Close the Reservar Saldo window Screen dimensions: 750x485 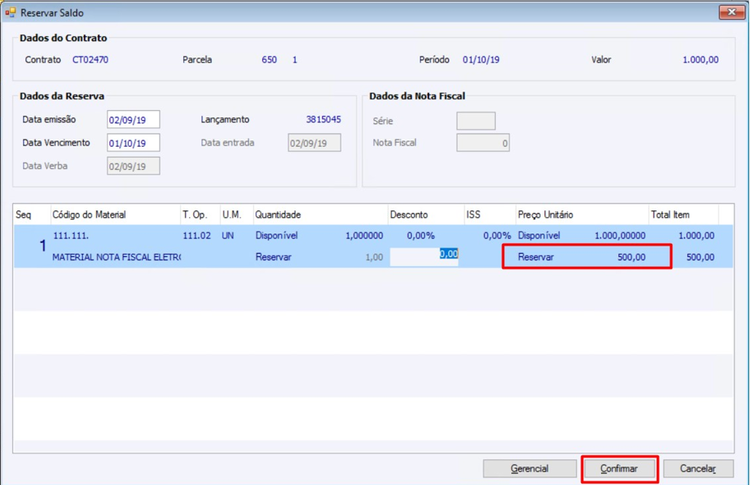(x=731, y=12)
